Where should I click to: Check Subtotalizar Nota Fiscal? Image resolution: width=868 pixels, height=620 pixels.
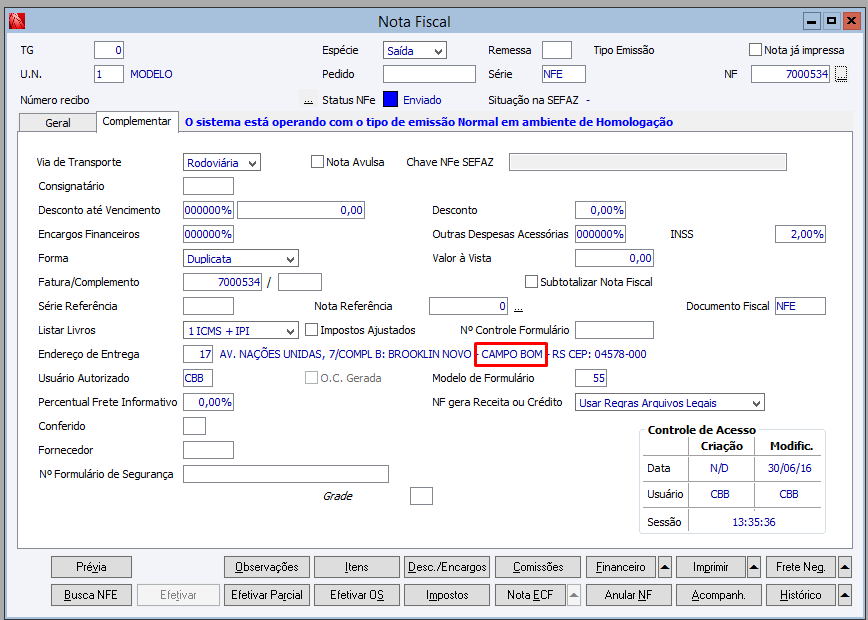(531, 282)
